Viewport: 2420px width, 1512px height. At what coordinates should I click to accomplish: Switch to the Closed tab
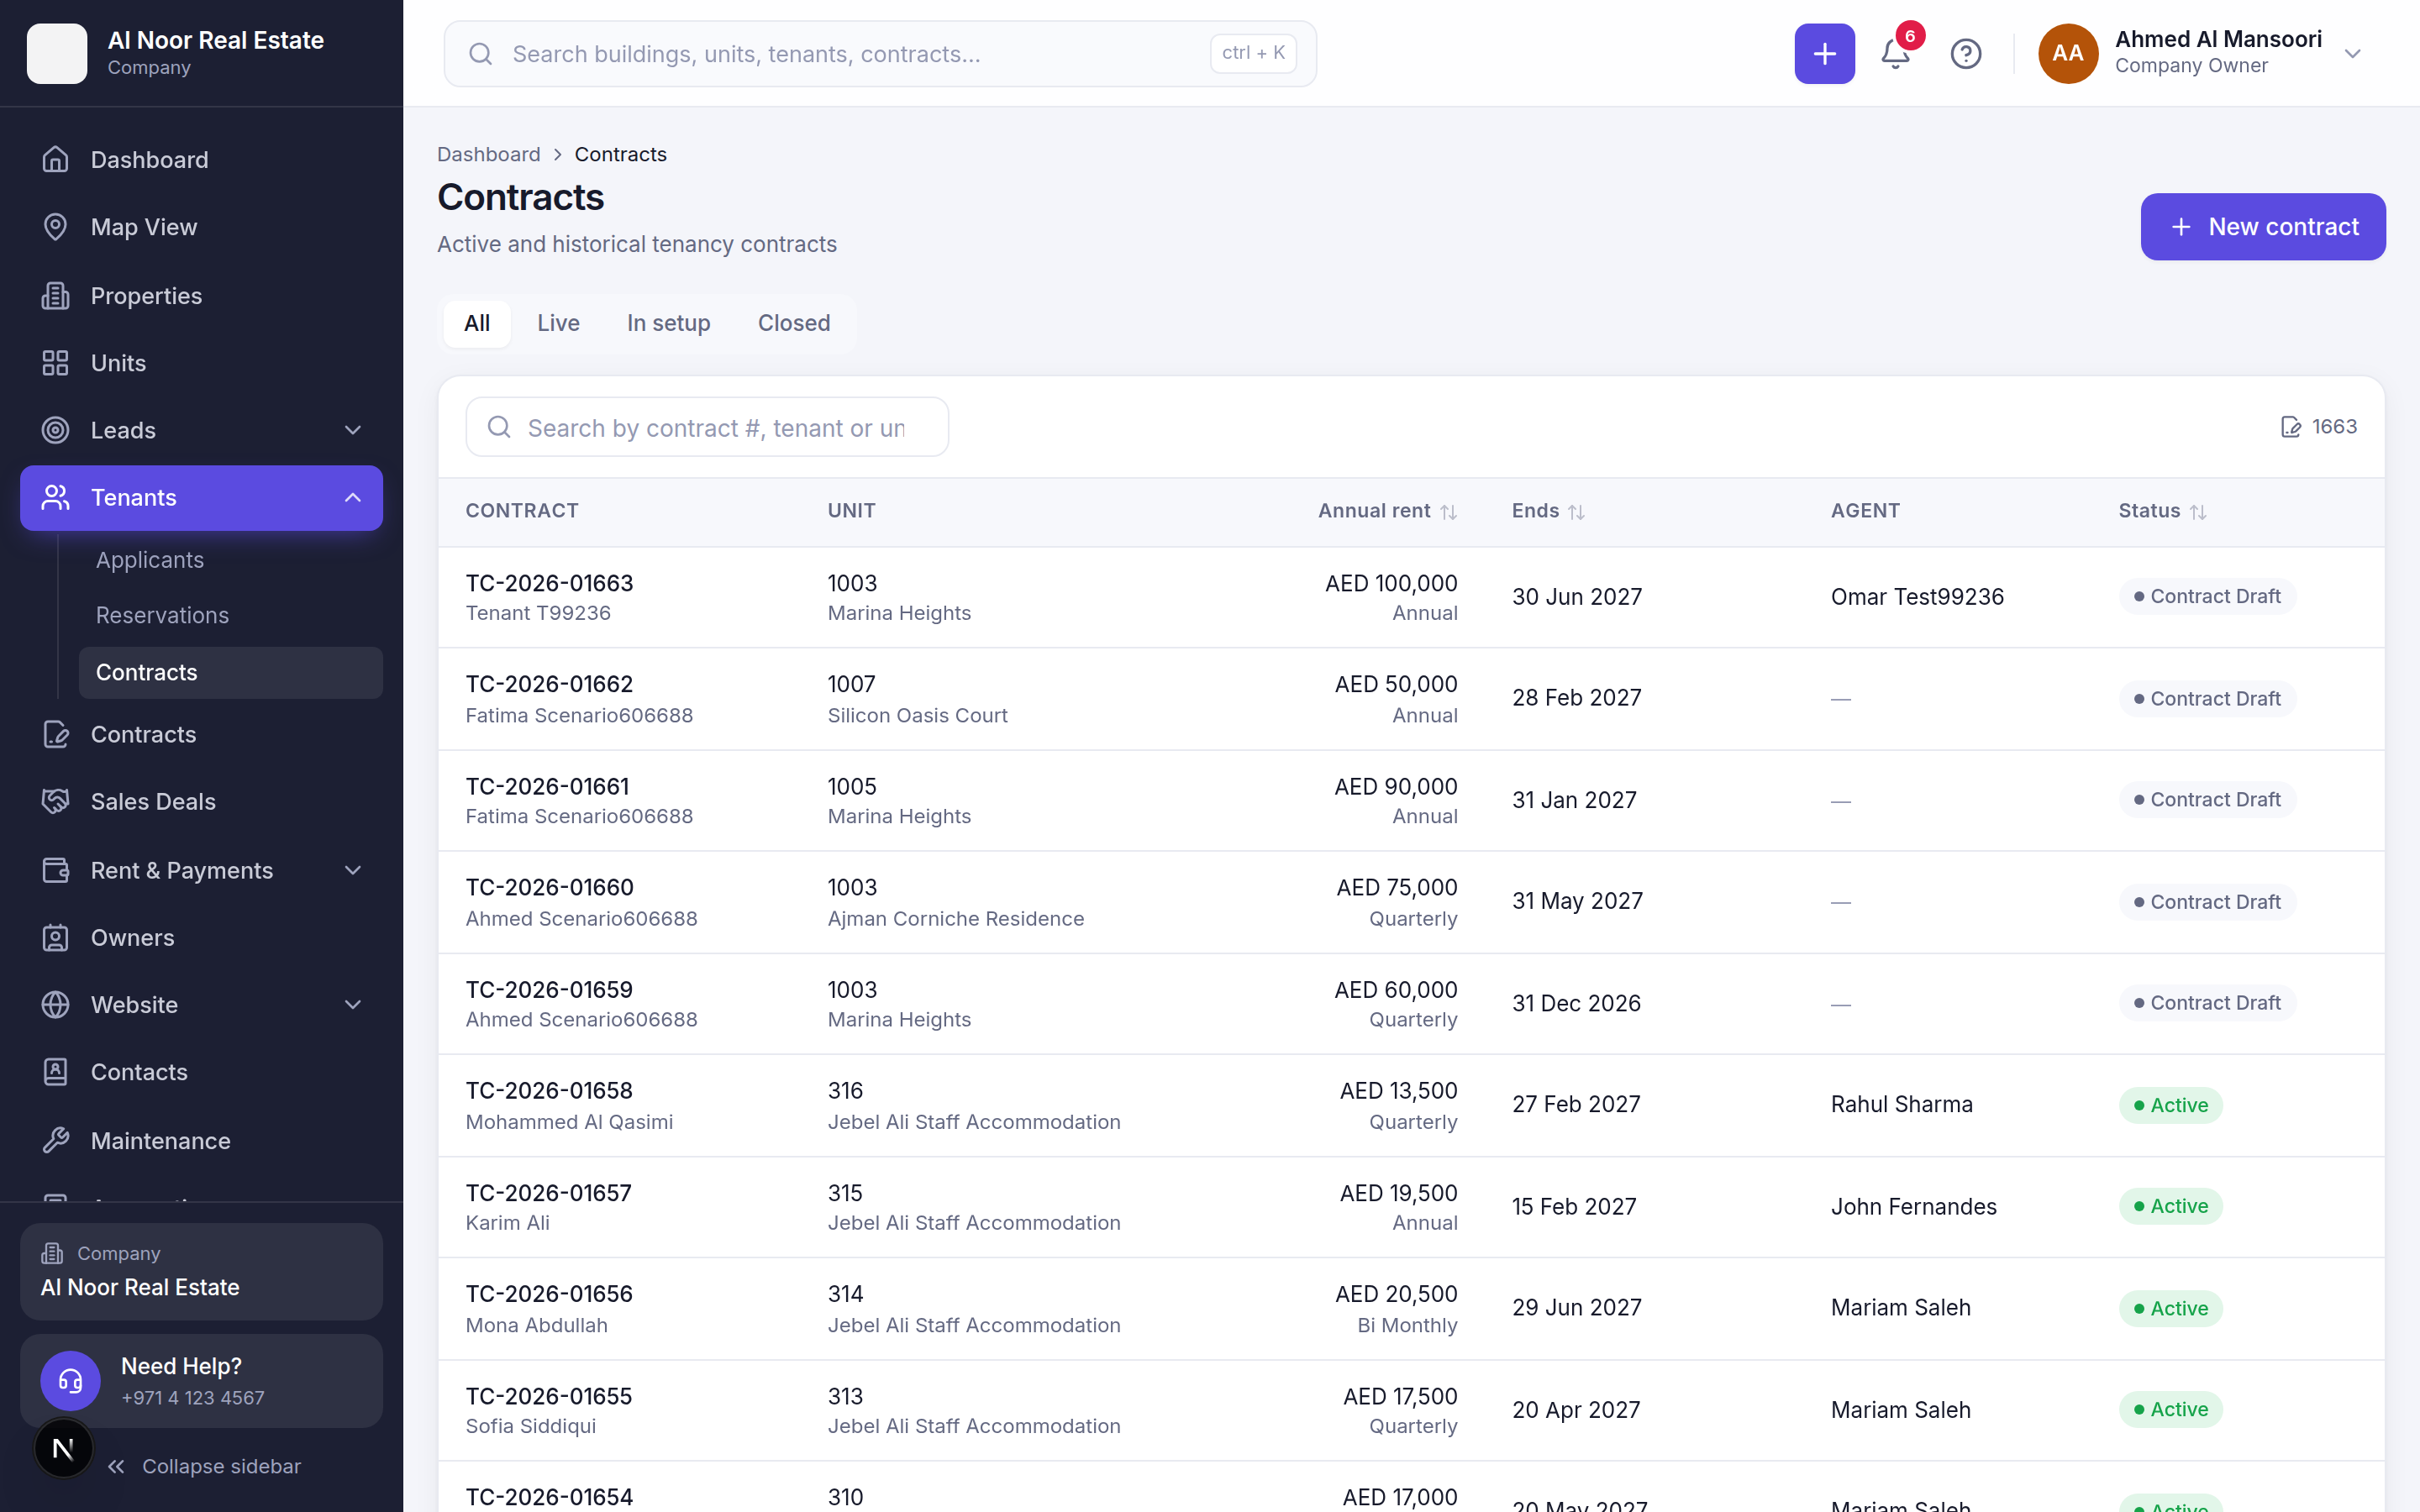[794, 323]
